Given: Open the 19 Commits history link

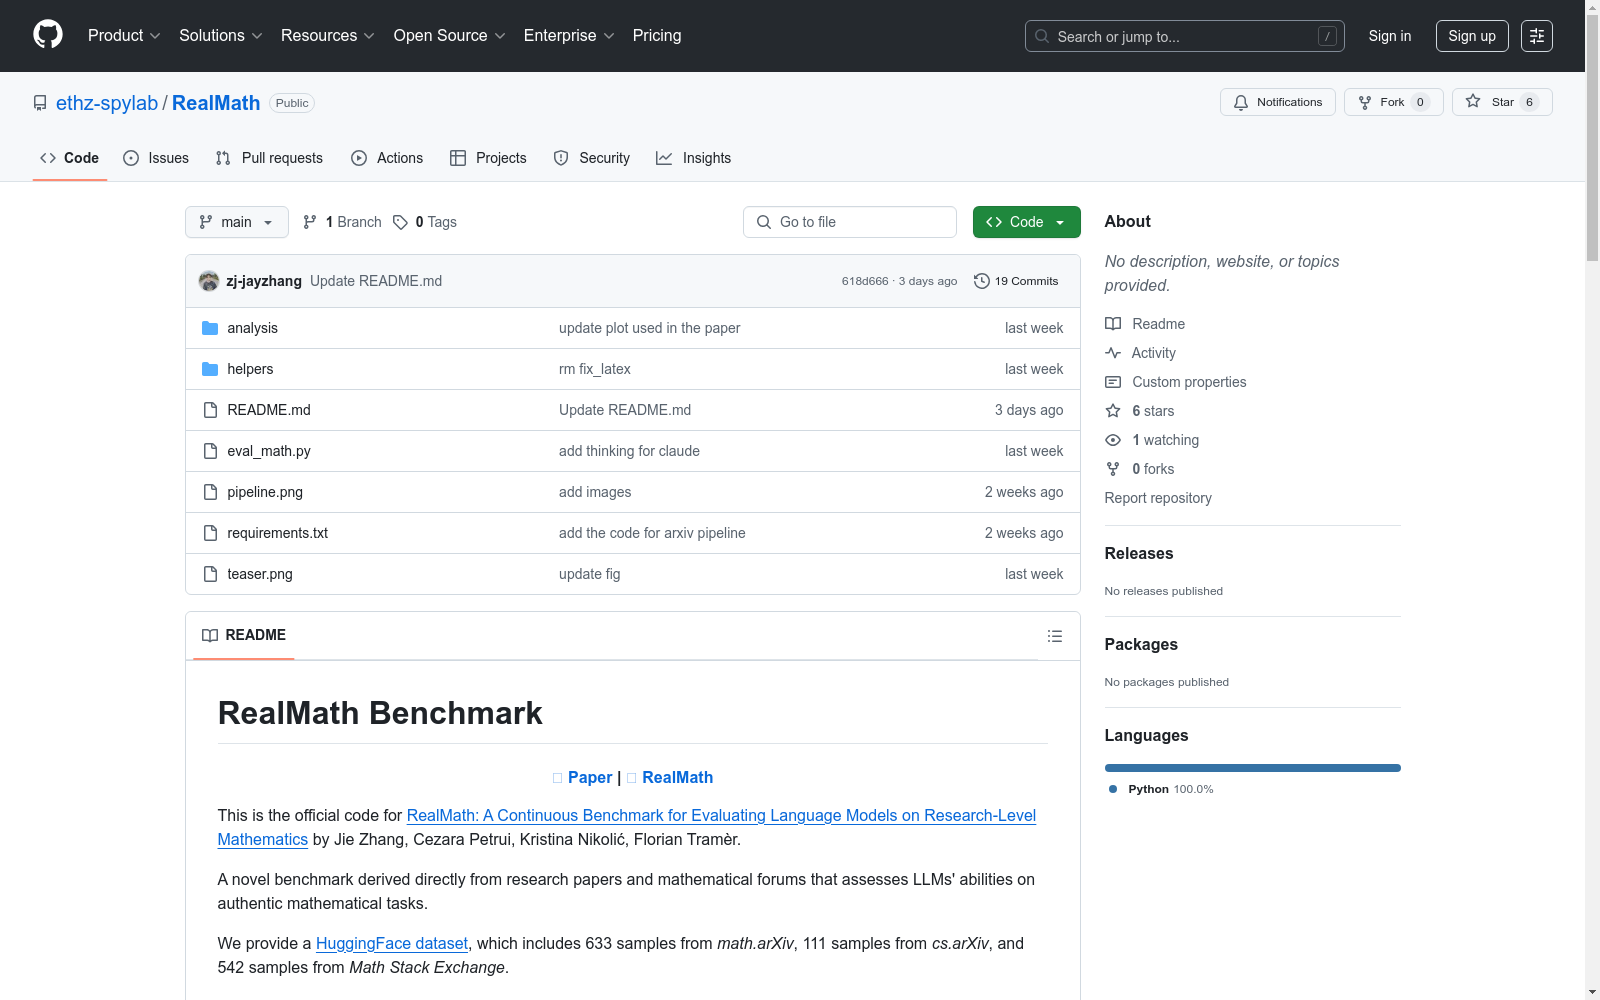Looking at the screenshot, I should coord(1016,281).
